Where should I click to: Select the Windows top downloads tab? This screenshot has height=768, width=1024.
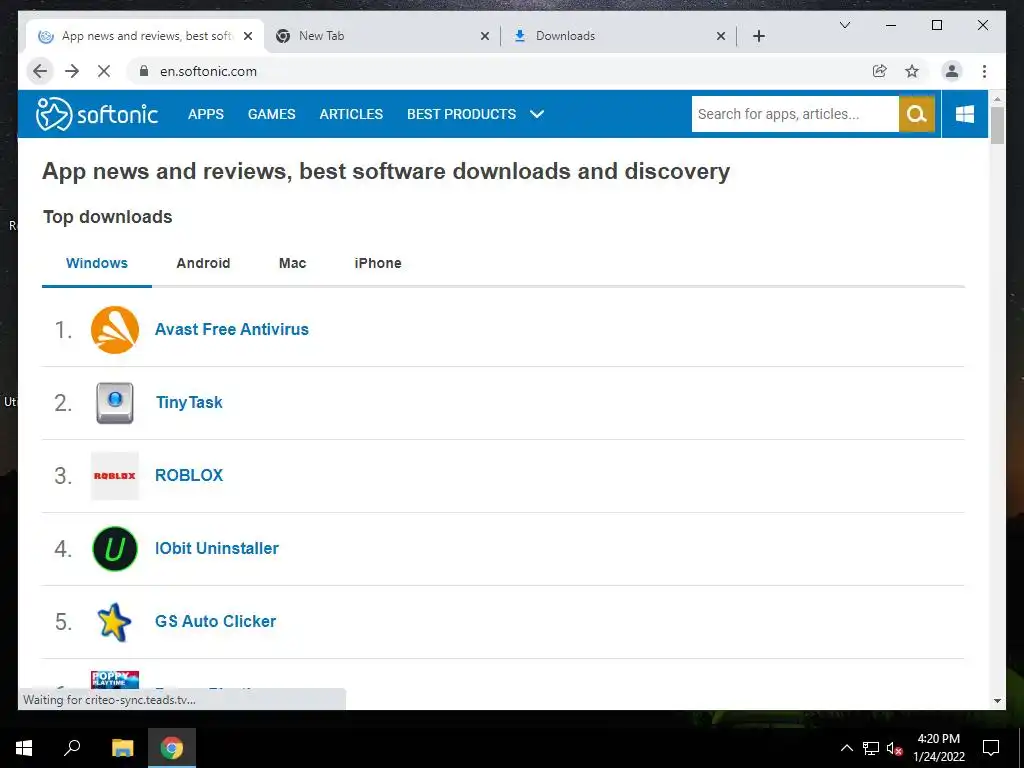pos(97,263)
